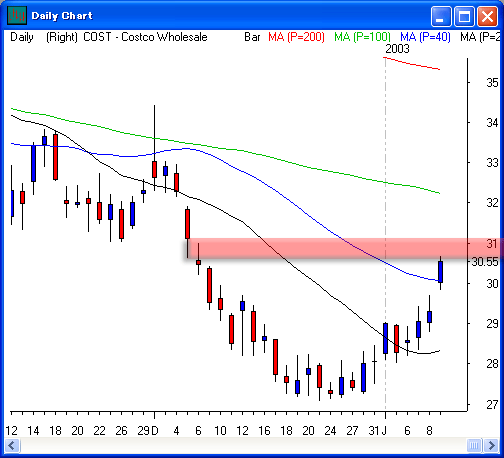Click the 33 price axis label
Viewport: 504px width, 458px height.
tap(492, 163)
